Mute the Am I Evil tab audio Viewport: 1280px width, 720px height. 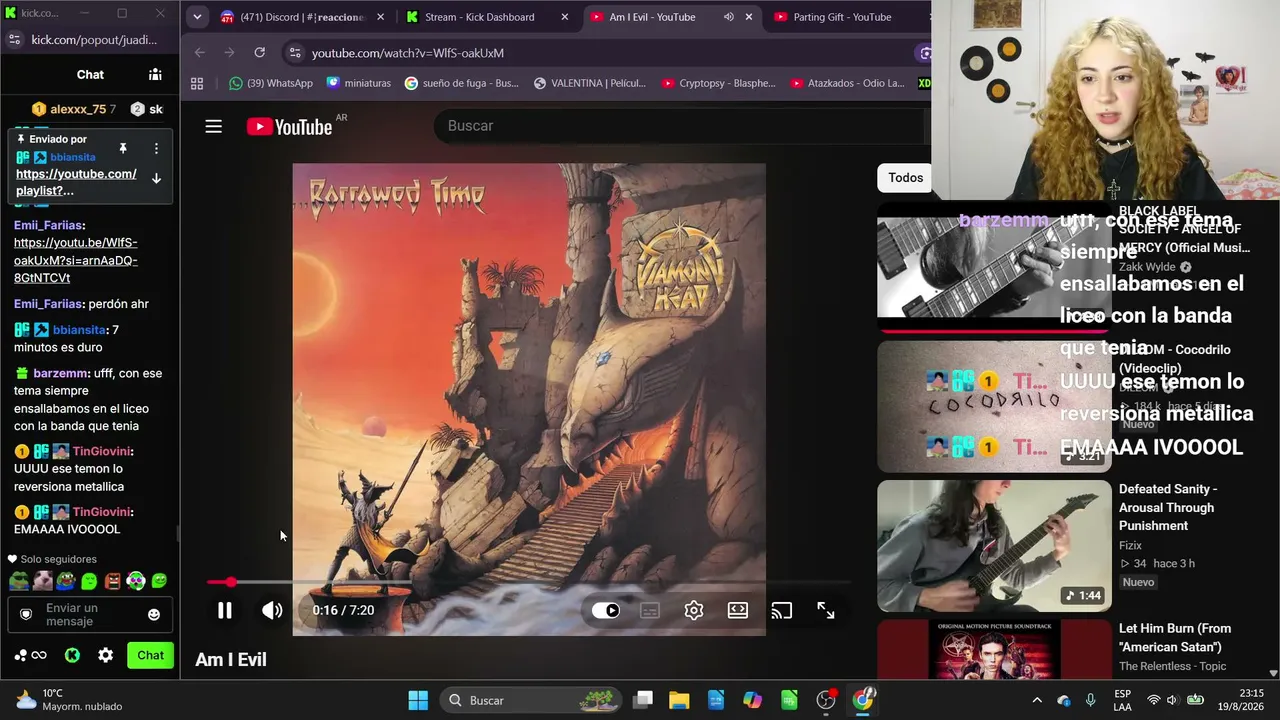point(728,17)
